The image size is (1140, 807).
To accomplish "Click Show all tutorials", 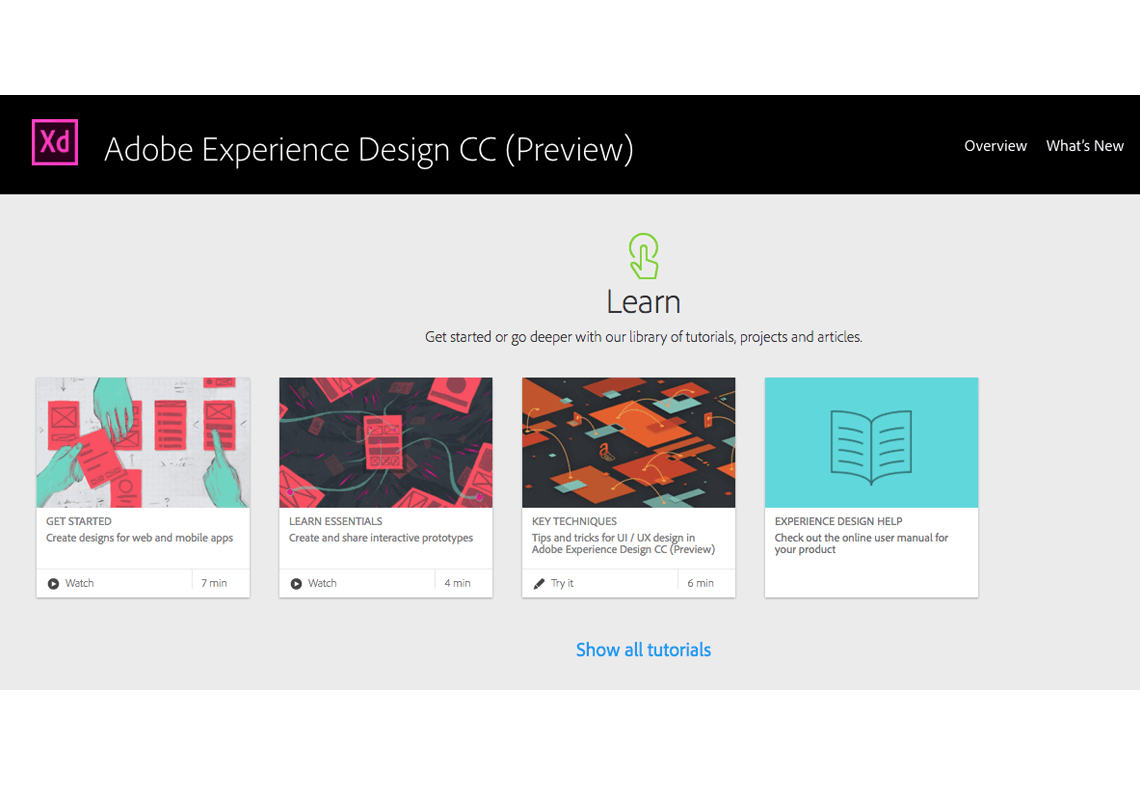I will [643, 649].
